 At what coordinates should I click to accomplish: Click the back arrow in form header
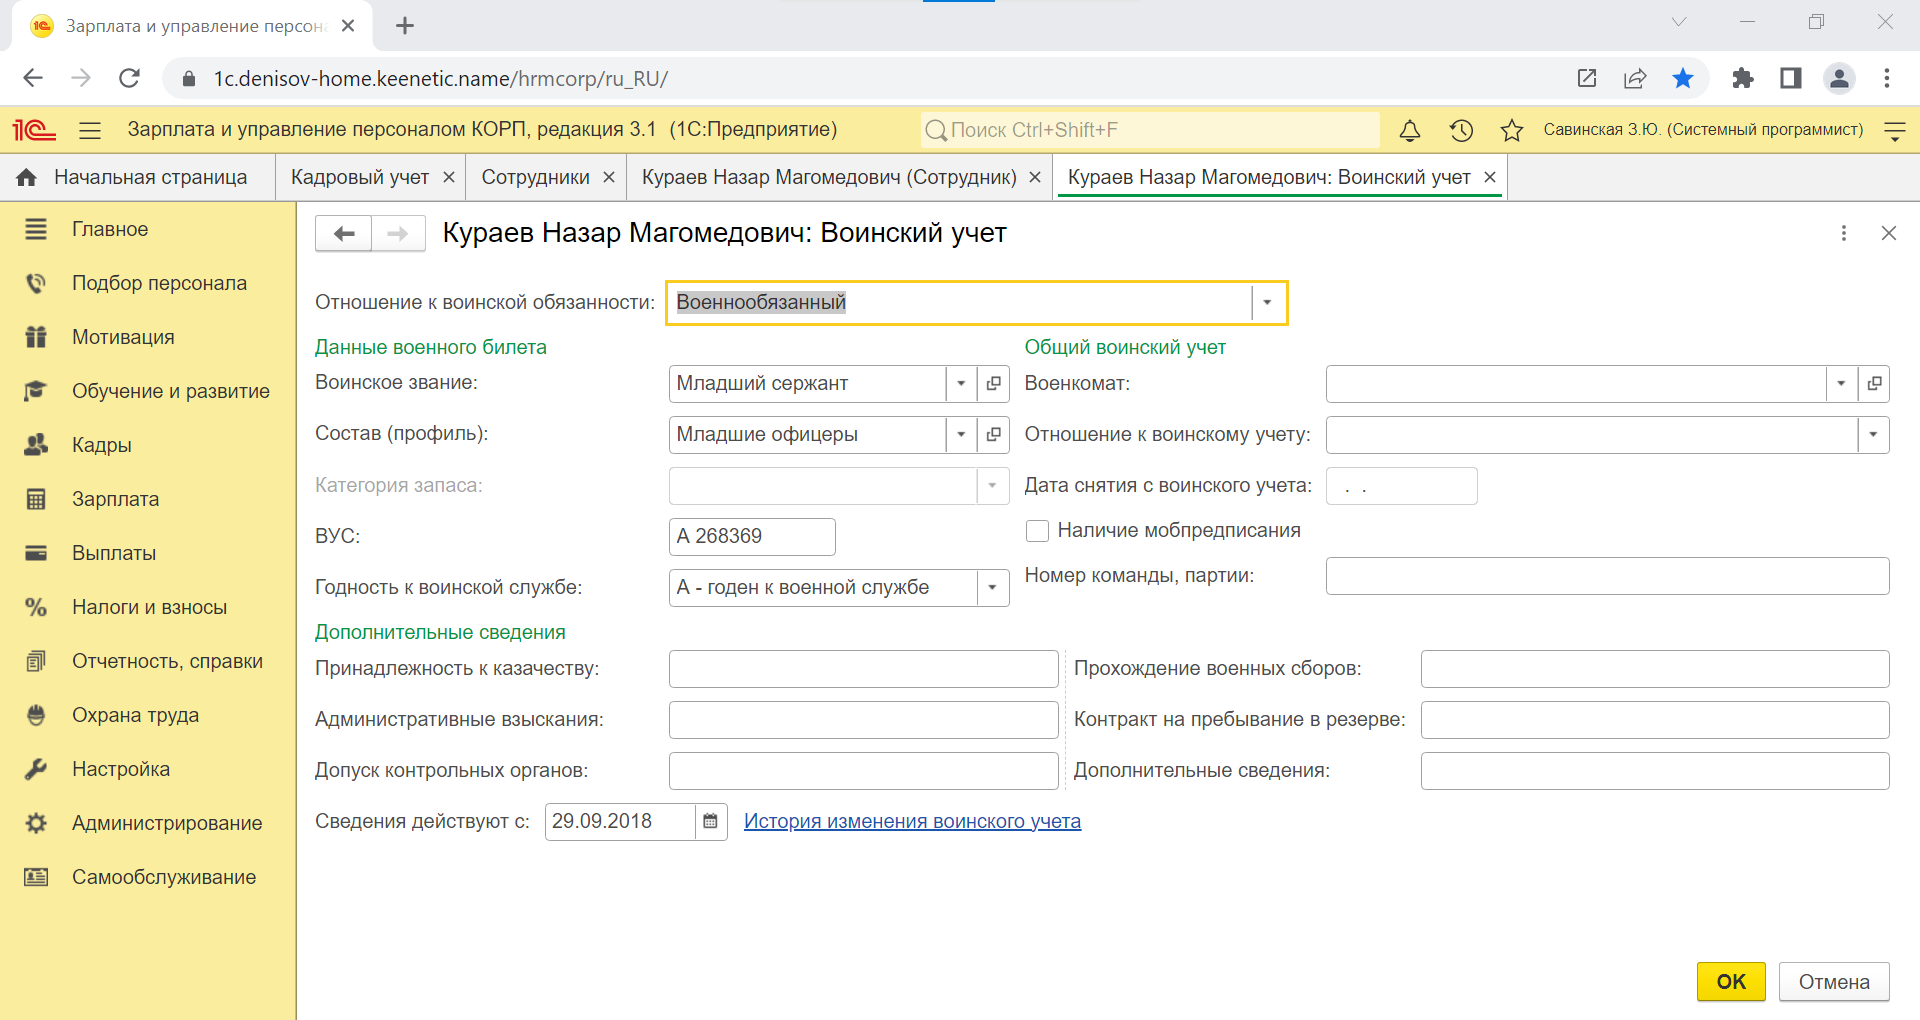[344, 234]
